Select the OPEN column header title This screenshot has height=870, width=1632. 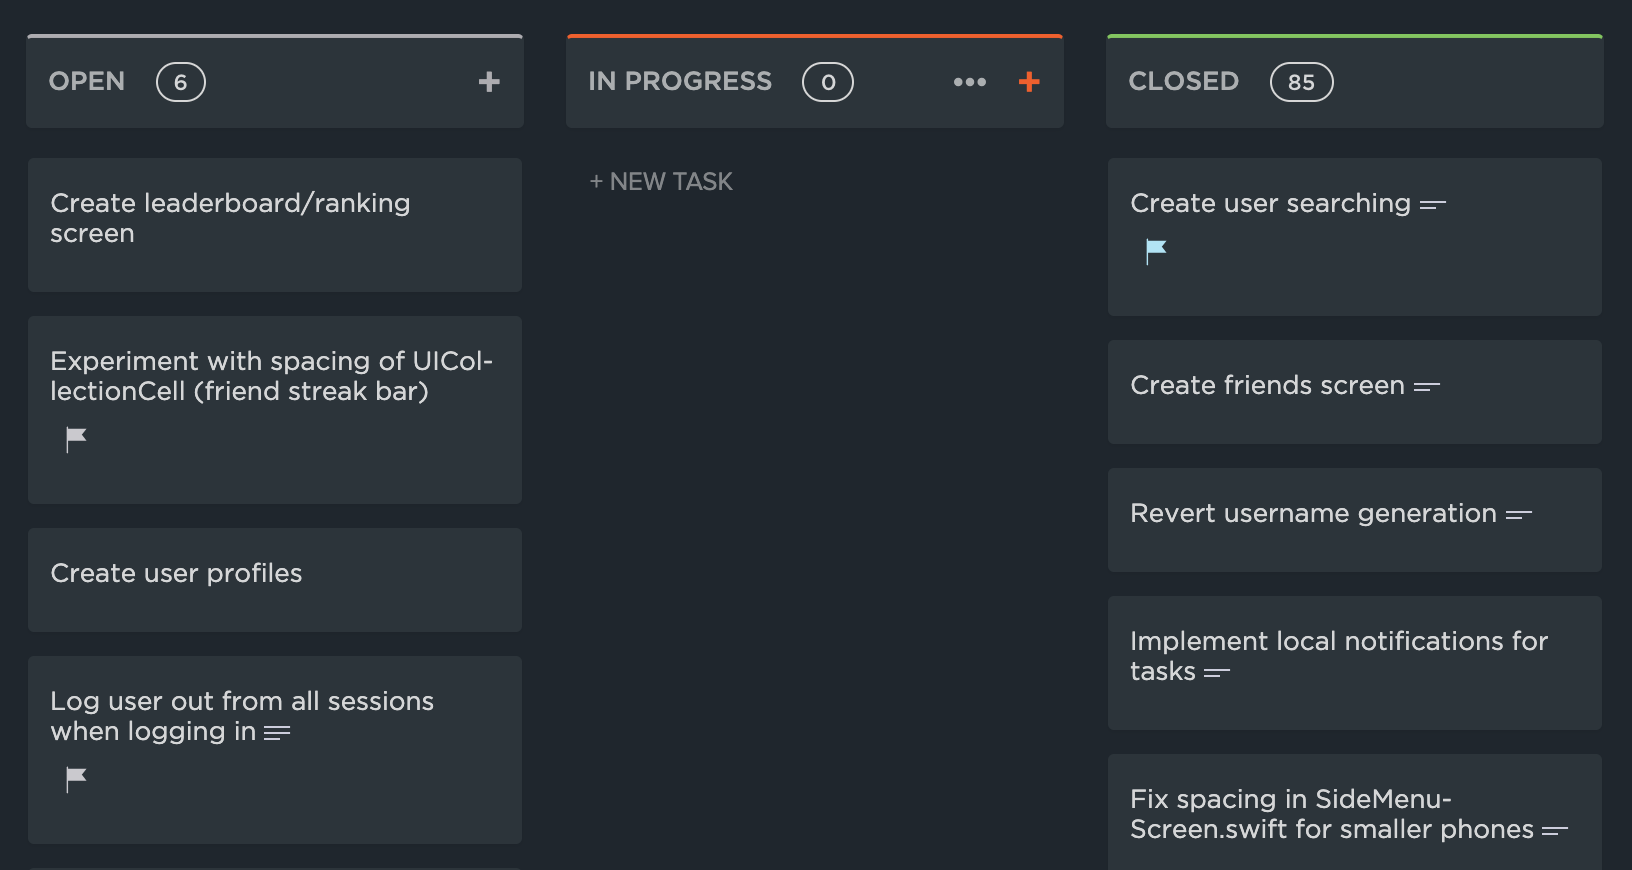click(x=87, y=82)
